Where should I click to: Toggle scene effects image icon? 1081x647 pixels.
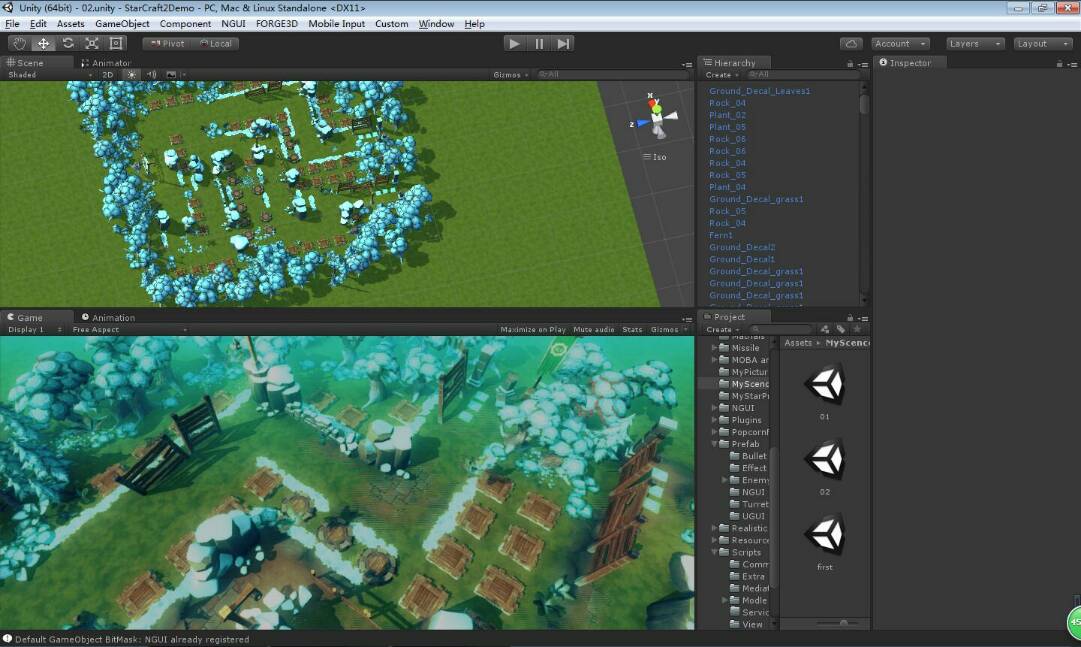tap(171, 74)
